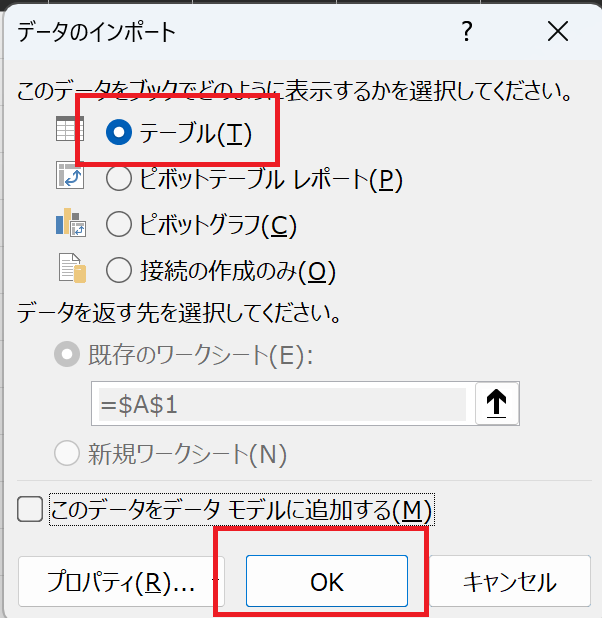Choose ピボットテーブル レポート(P) option
602x618 pixels.
(x=119, y=179)
